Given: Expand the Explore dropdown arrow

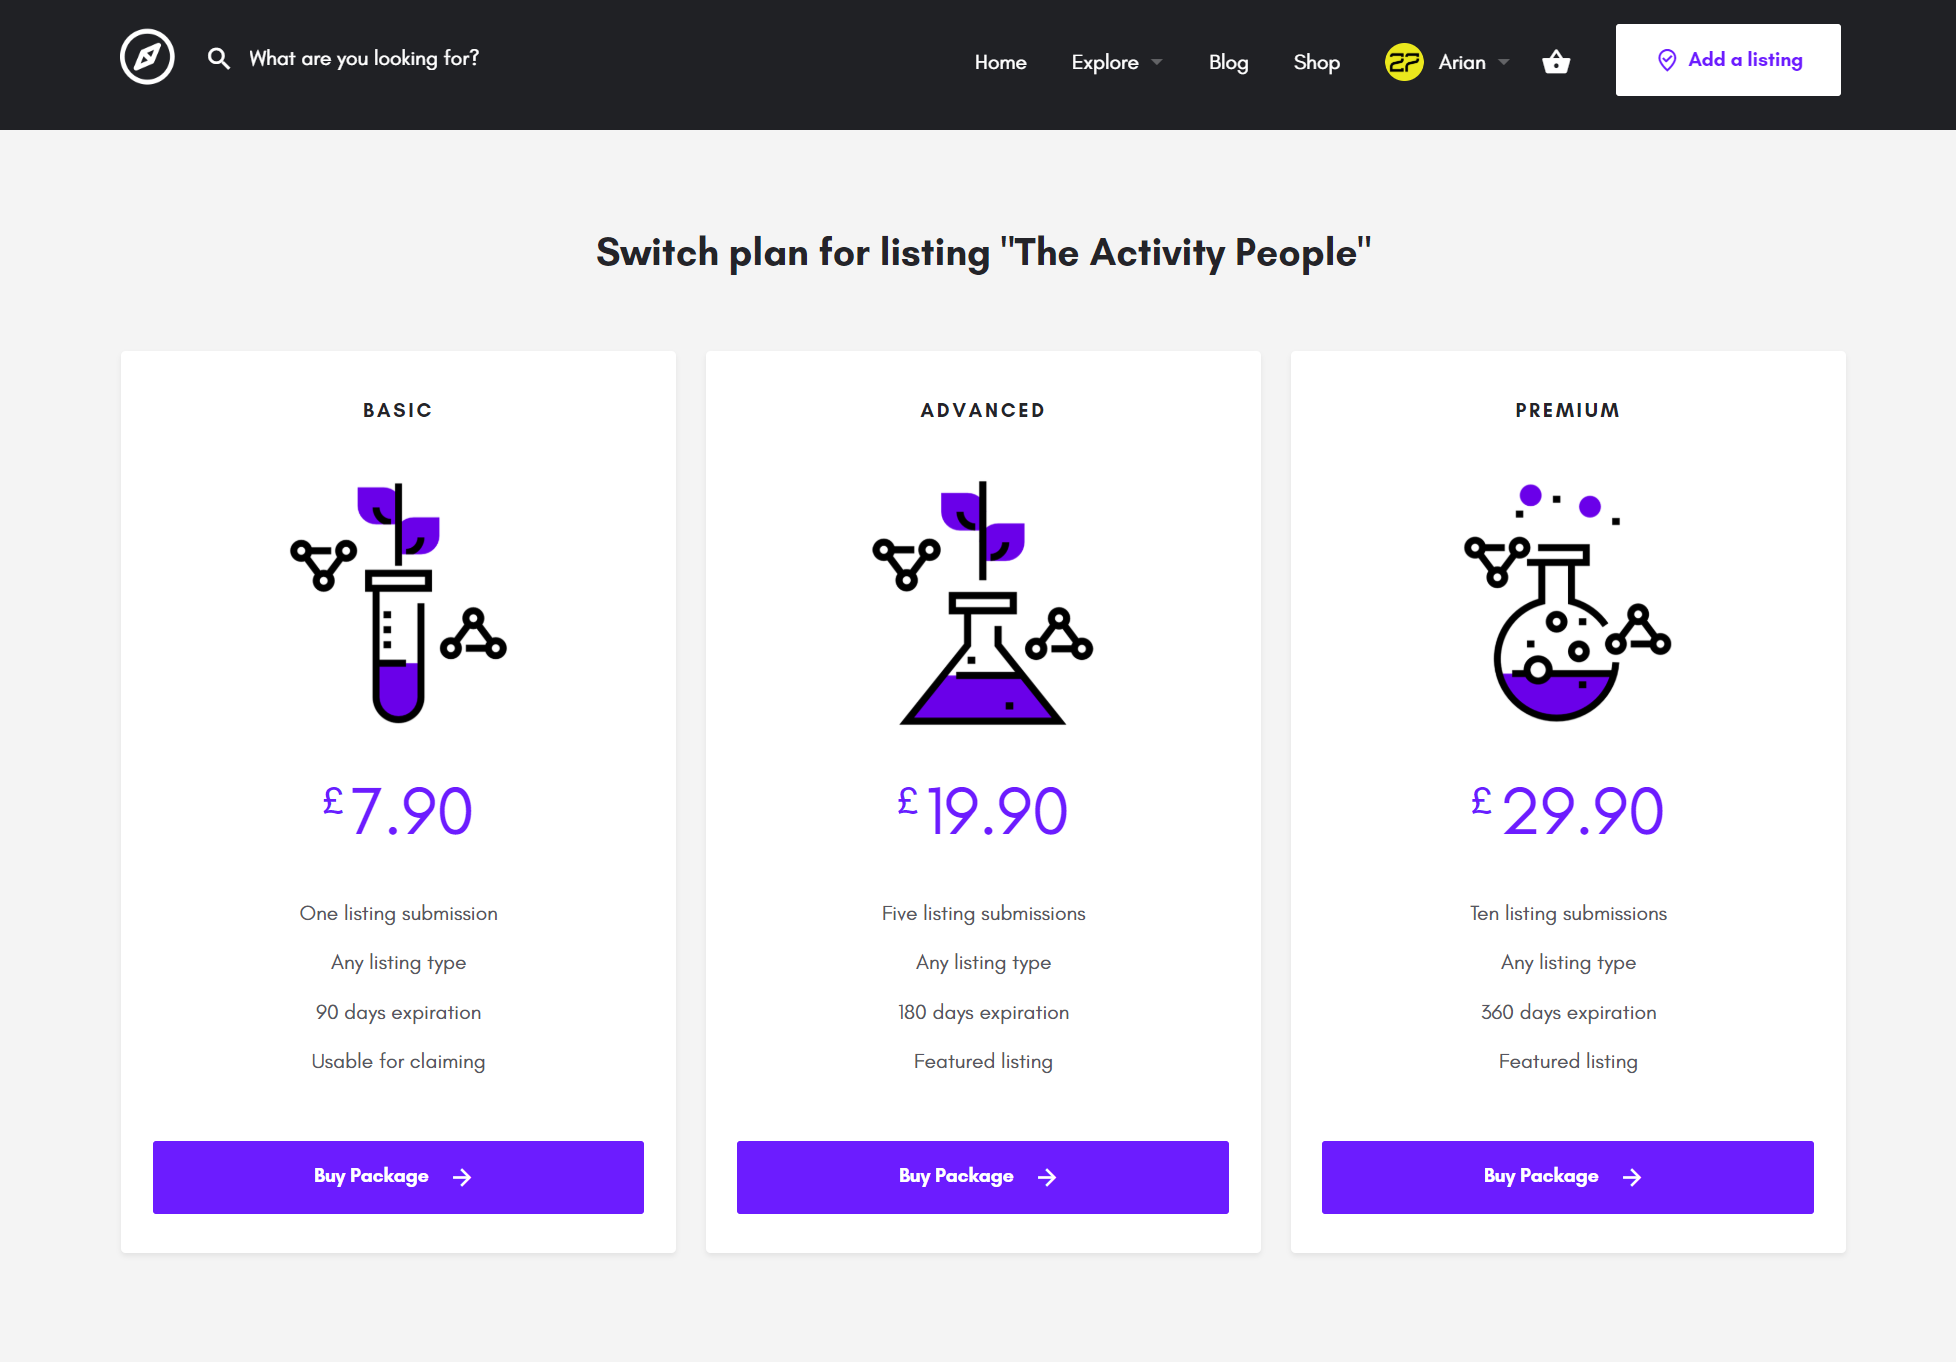Looking at the screenshot, I should point(1157,62).
